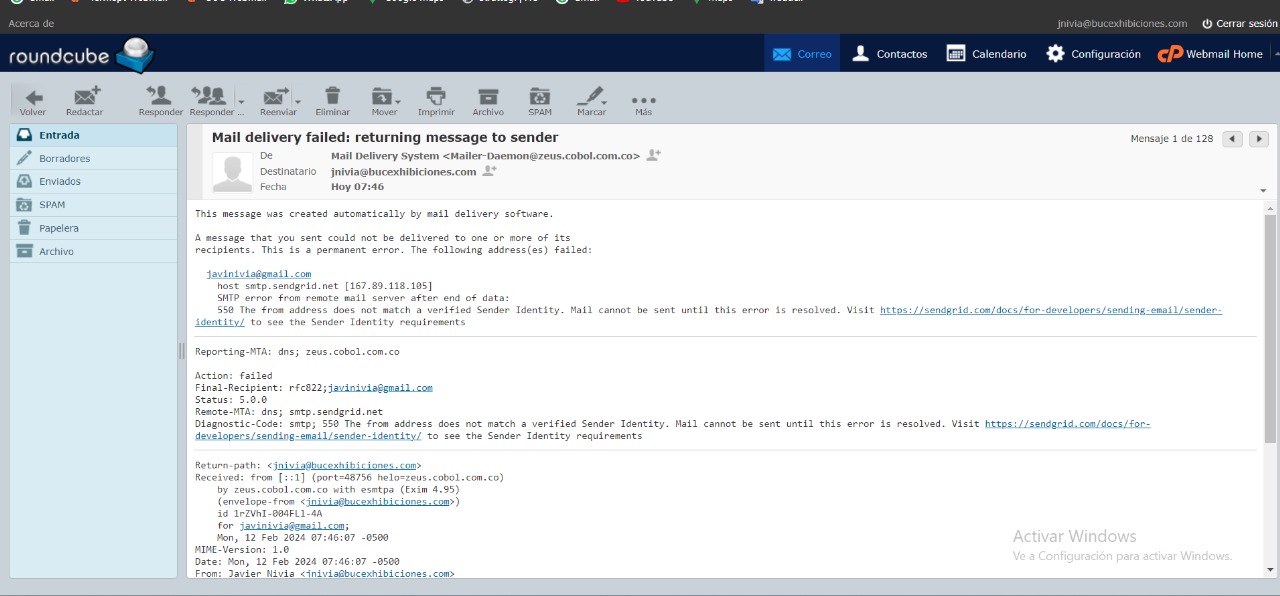1280x596 pixels.
Task: Add Mail Delivery System sender to contacts
Action: pos(653,155)
